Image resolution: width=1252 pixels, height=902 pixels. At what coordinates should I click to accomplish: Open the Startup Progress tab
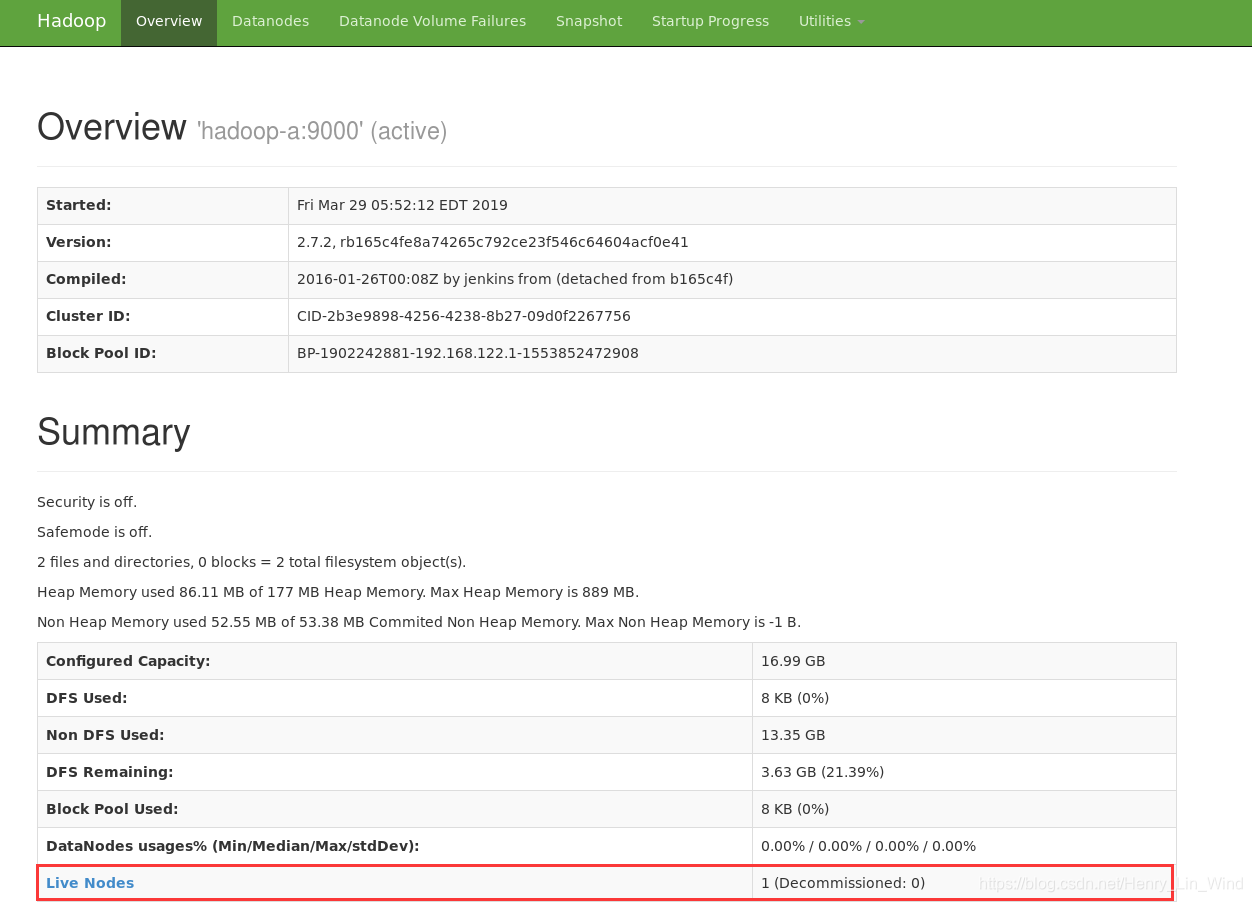pyautogui.click(x=710, y=22)
